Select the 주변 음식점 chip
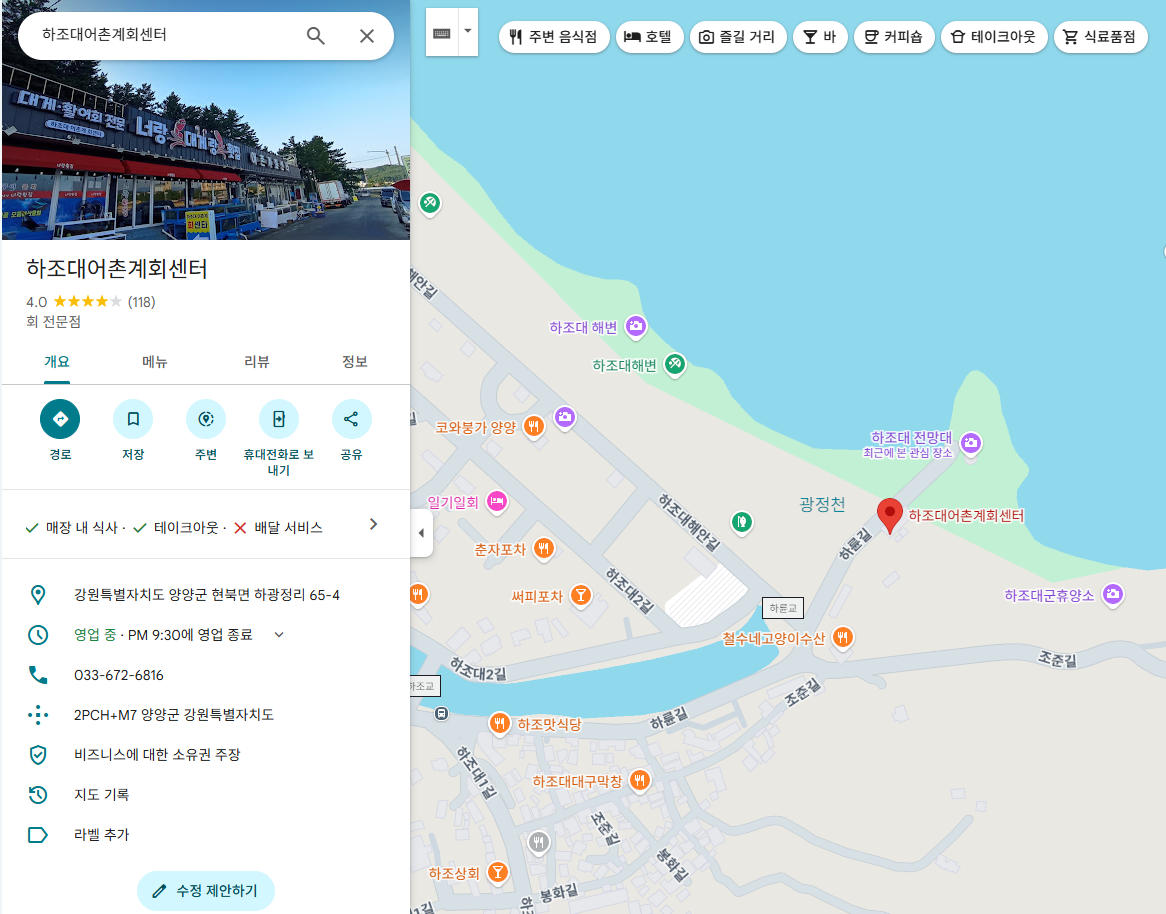The height and width of the screenshot is (914, 1166). pos(553,36)
